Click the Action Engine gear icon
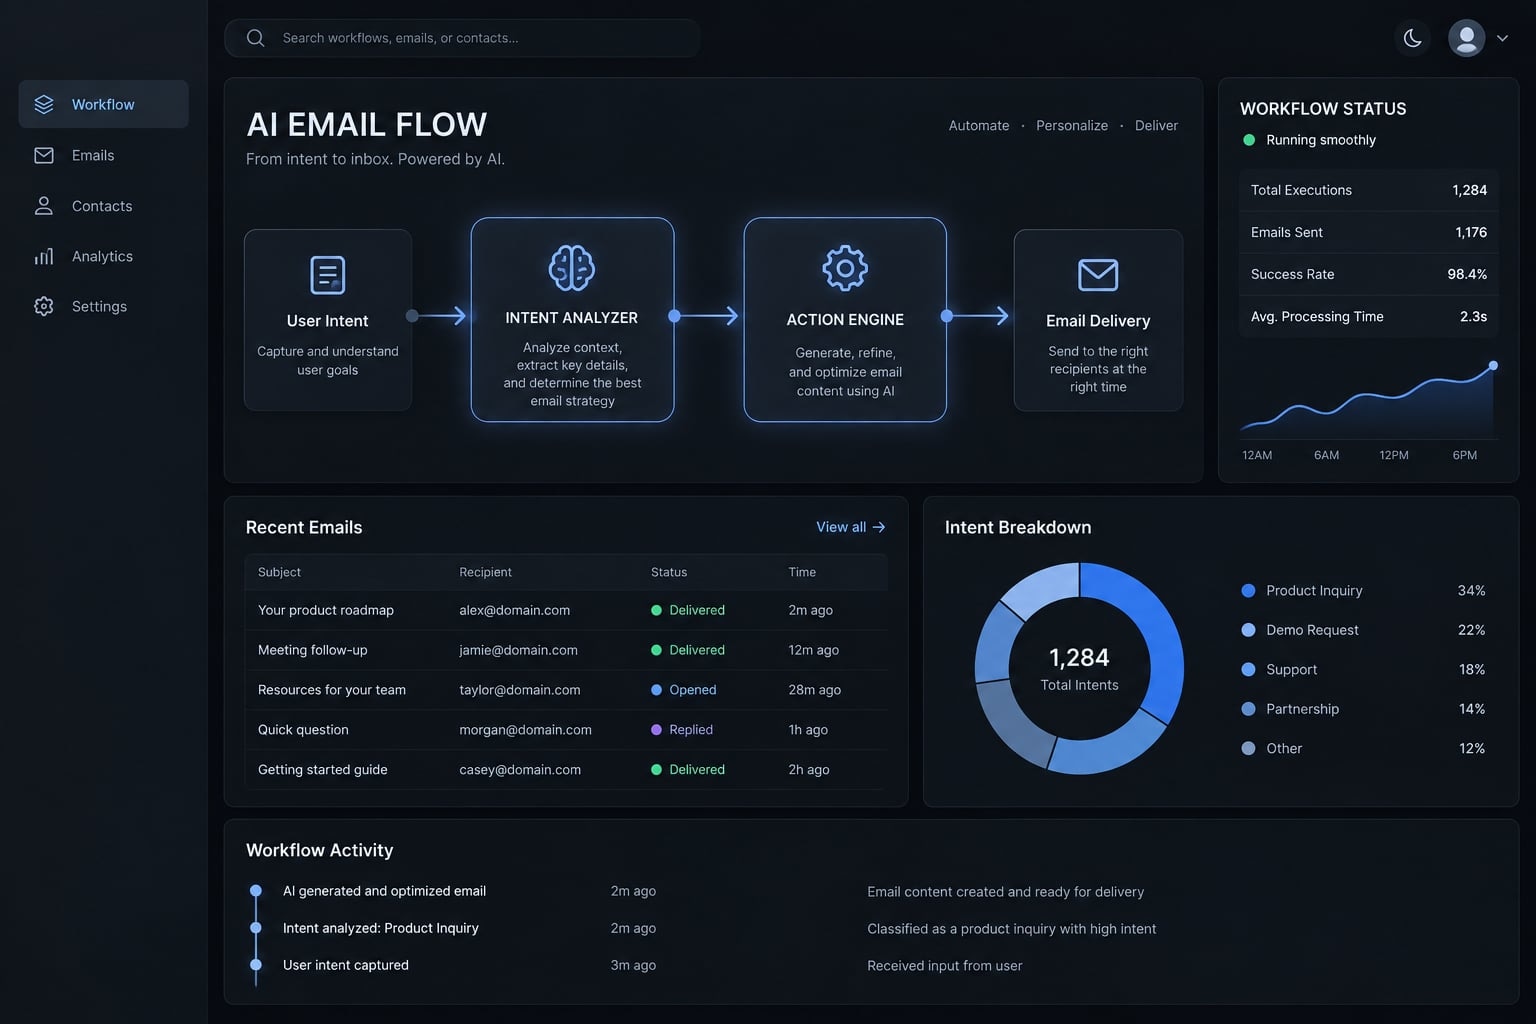 click(845, 268)
